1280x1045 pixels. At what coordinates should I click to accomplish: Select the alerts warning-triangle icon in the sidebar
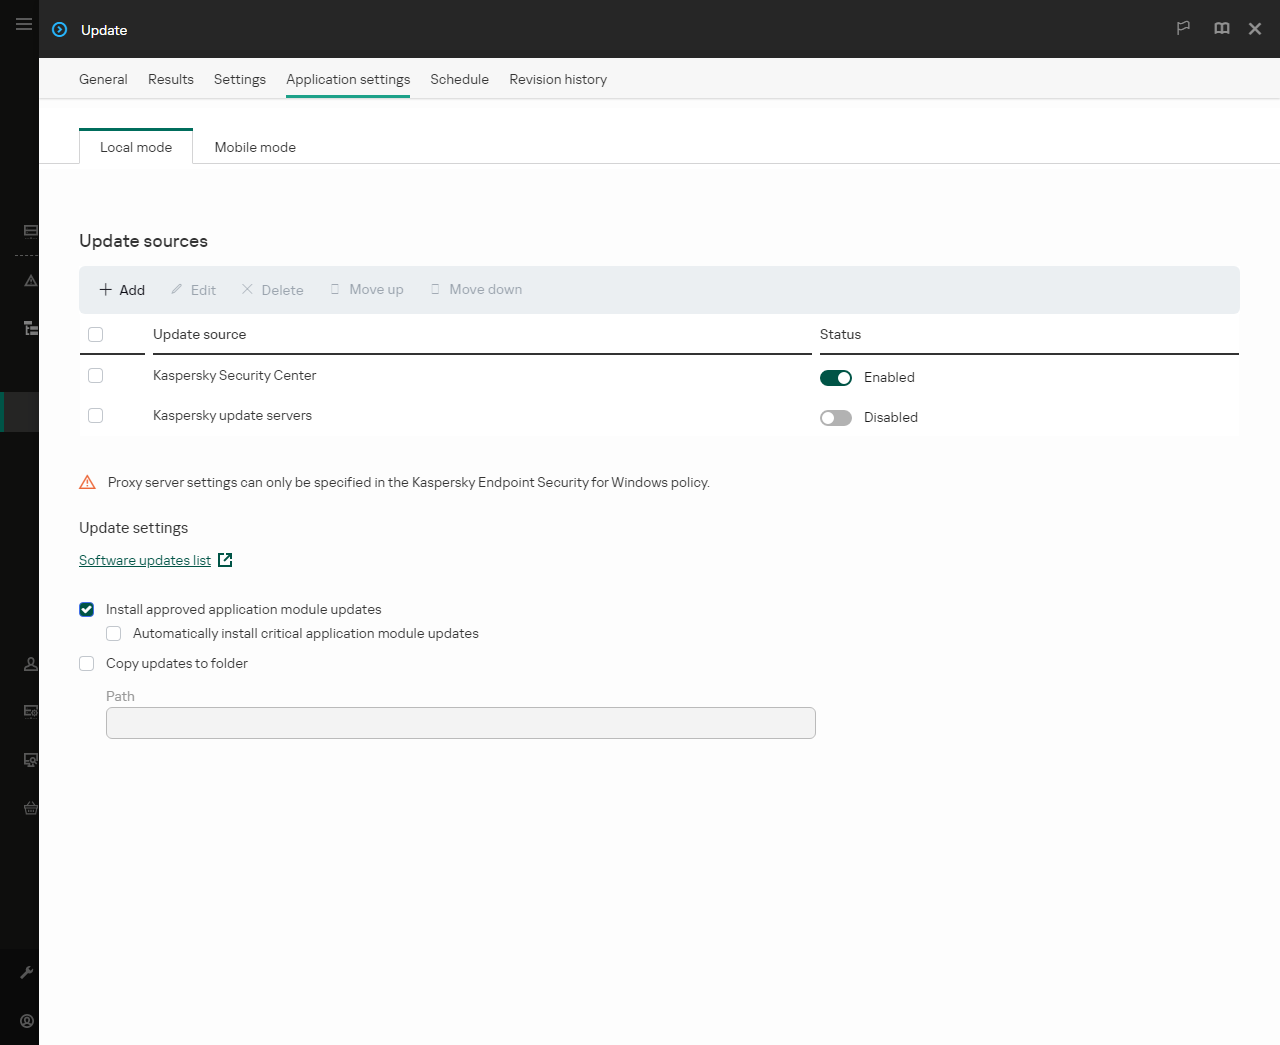pos(29,281)
